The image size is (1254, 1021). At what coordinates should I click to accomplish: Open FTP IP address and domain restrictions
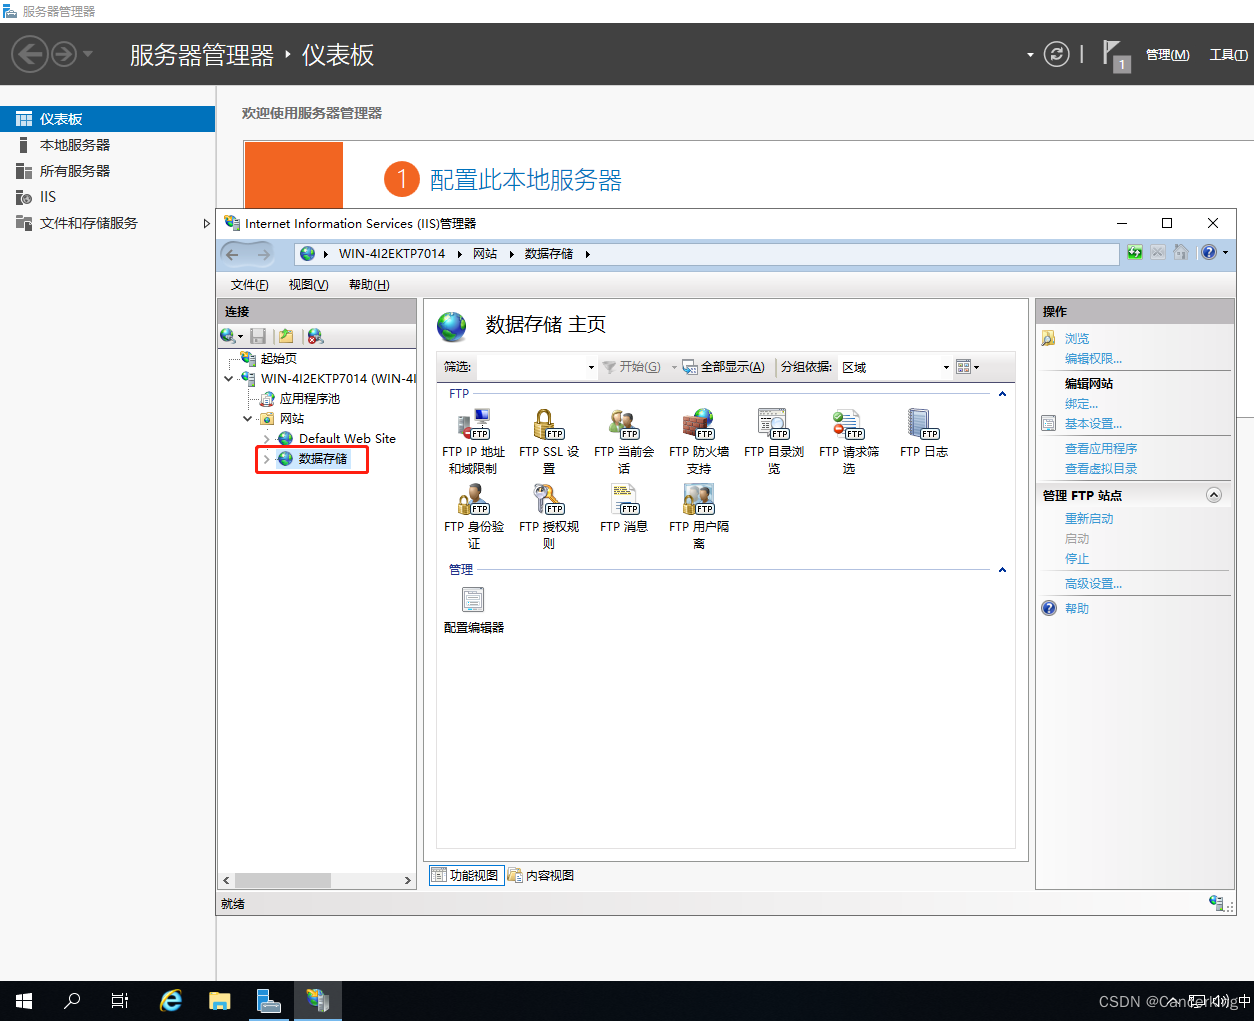474,424
